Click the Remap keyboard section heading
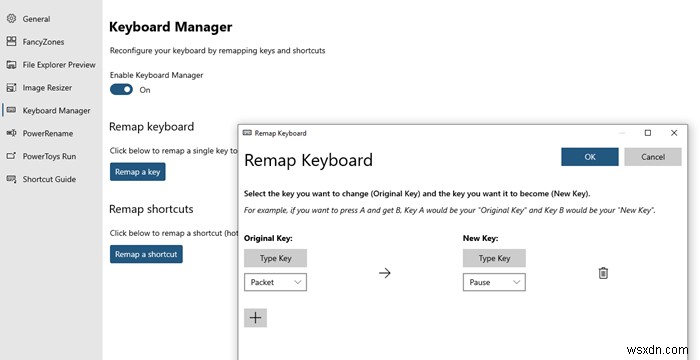 (151, 126)
